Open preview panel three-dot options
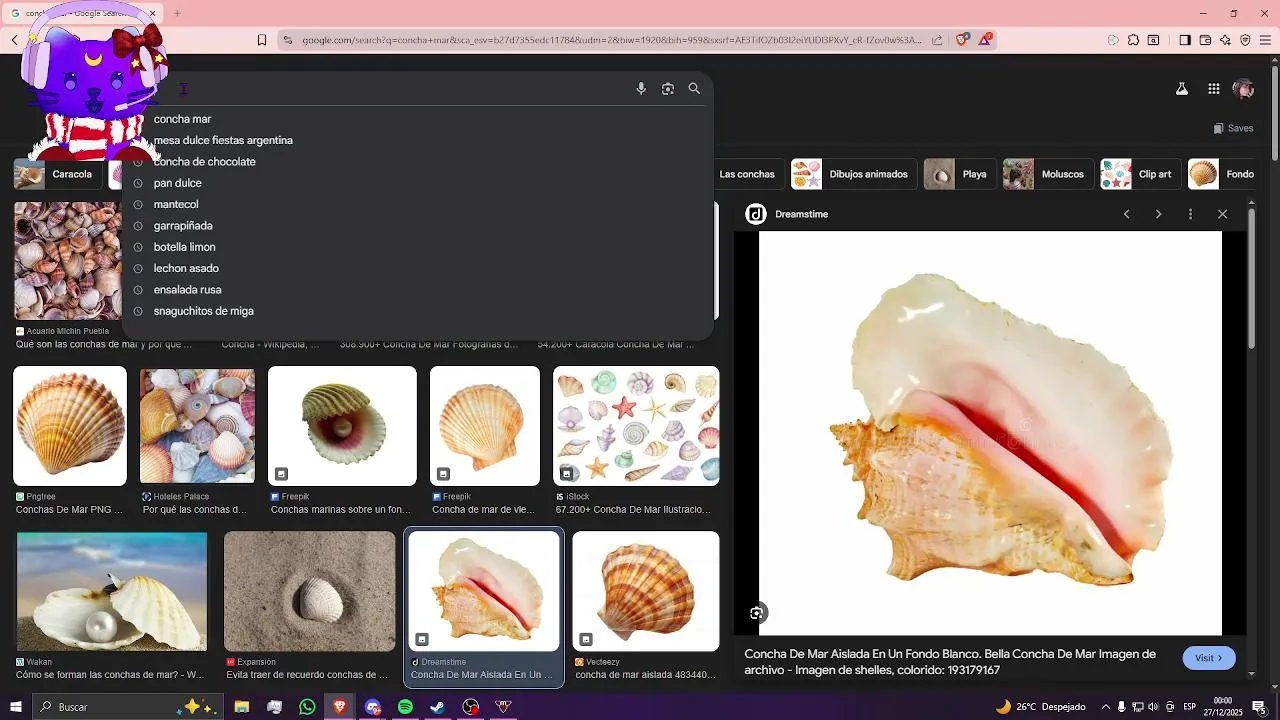Image resolution: width=1280 pixels, height=720 pixels. coord(1190,214)
